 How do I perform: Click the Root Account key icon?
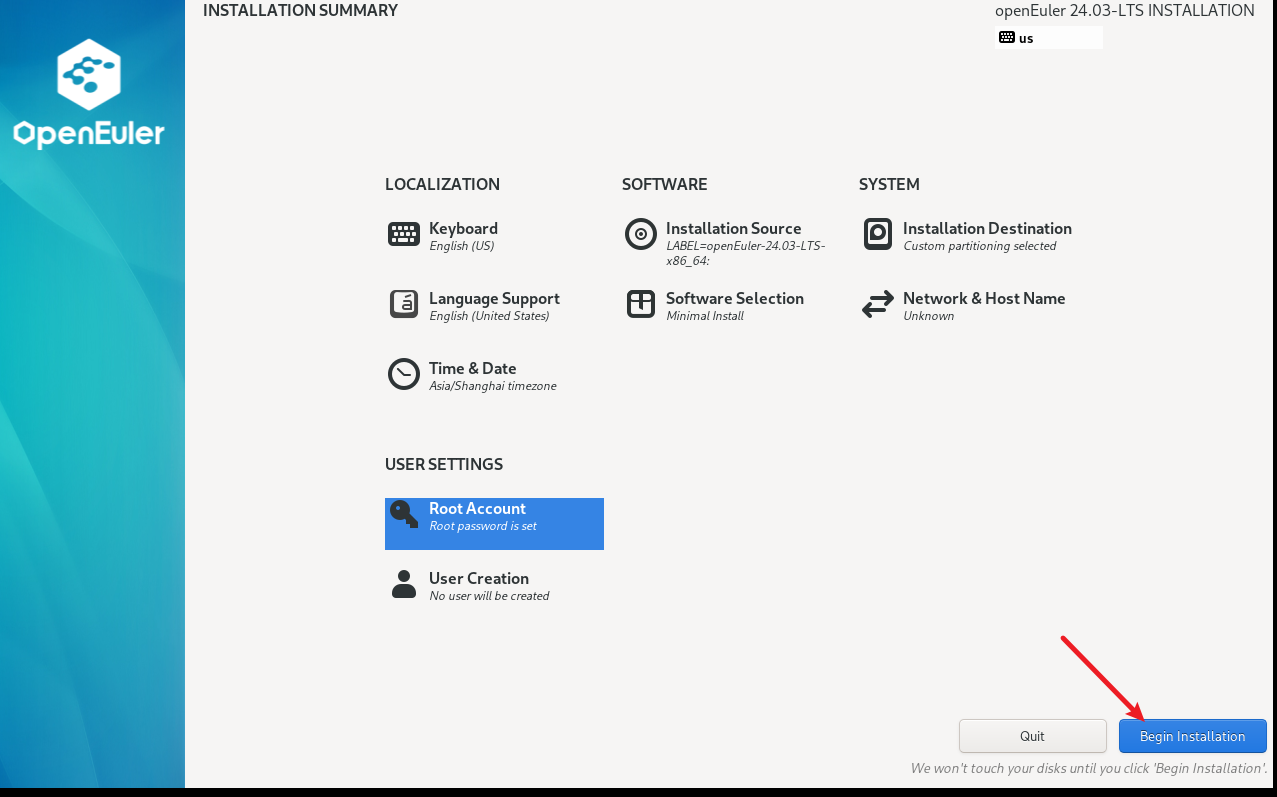coord(404,514)
